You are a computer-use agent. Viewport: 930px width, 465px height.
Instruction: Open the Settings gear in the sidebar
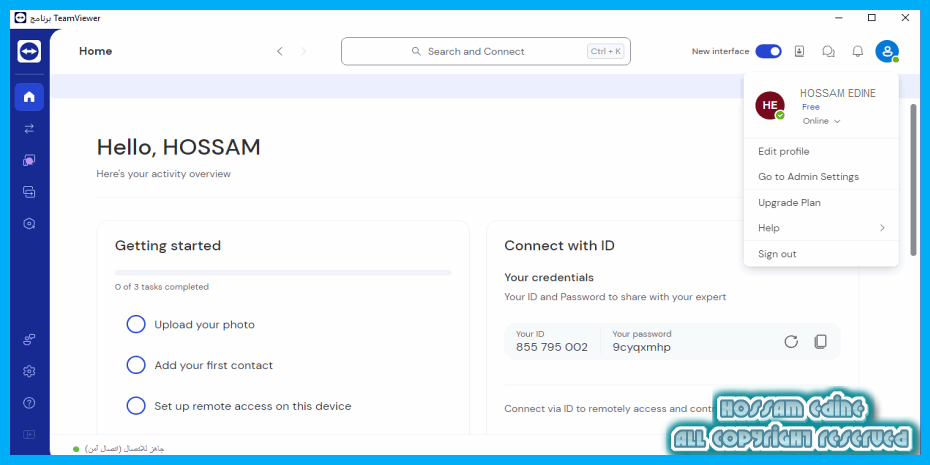[x=29, y=371]
